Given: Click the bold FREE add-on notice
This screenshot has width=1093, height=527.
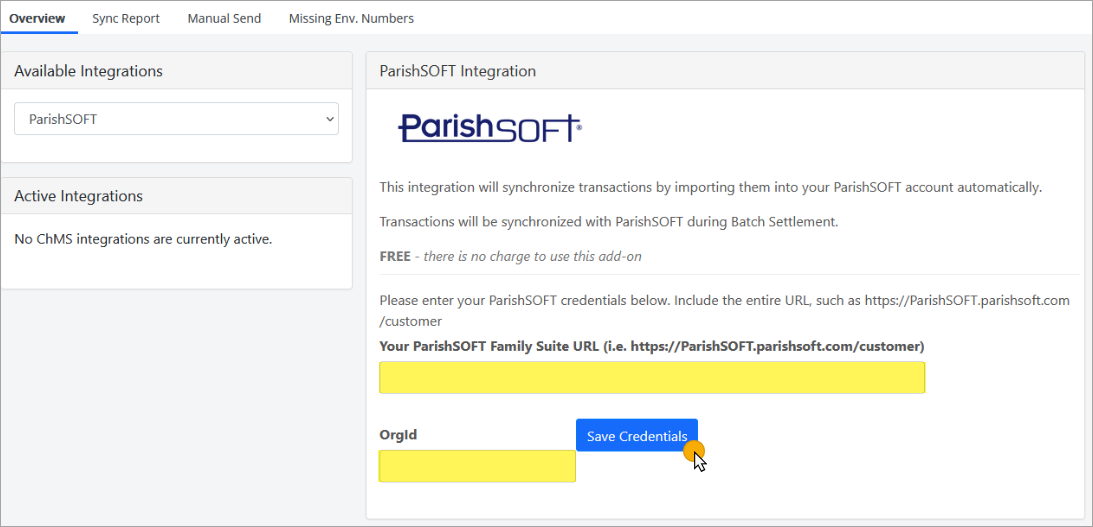Looking at the screenshot, I should (395, 256).
